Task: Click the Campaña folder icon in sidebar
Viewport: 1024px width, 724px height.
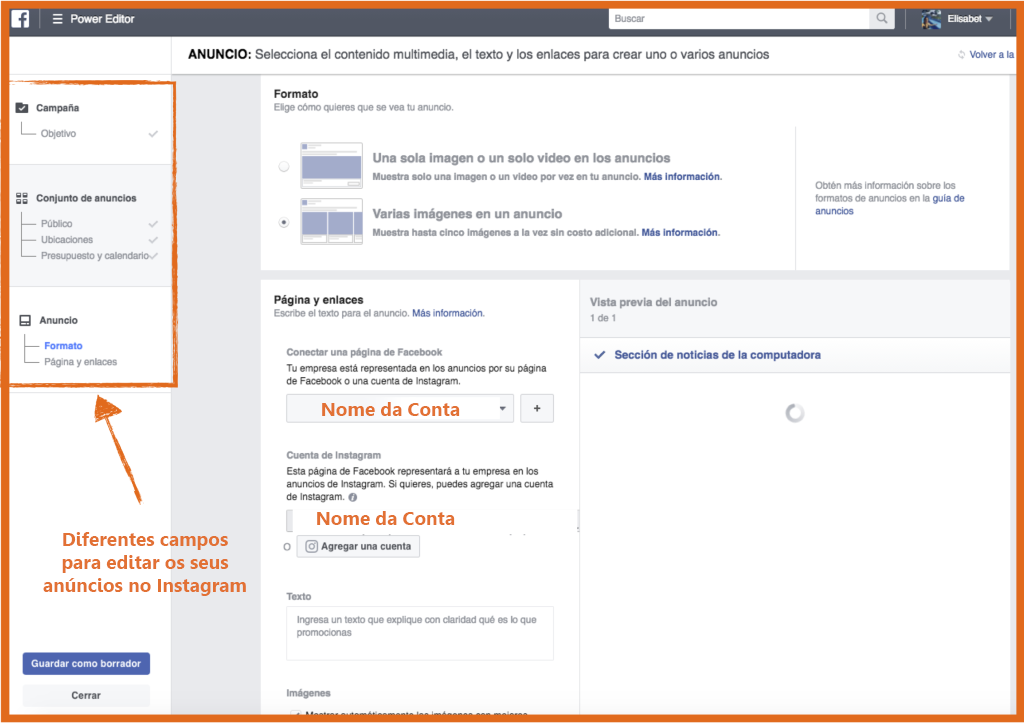Action: (x=22, y=108)
